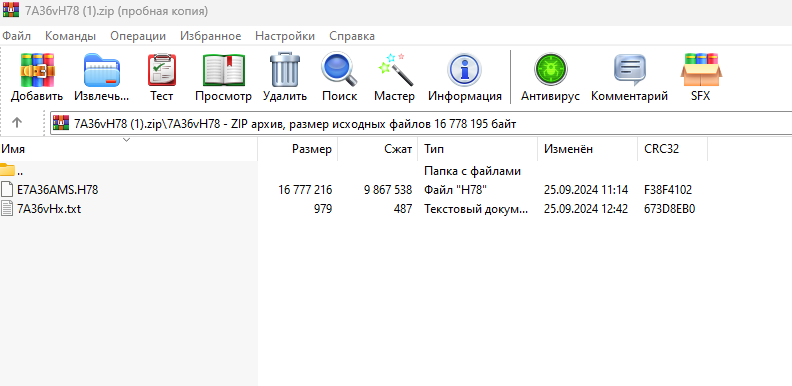Click size value 16 777 216

(x=305, y=190)
